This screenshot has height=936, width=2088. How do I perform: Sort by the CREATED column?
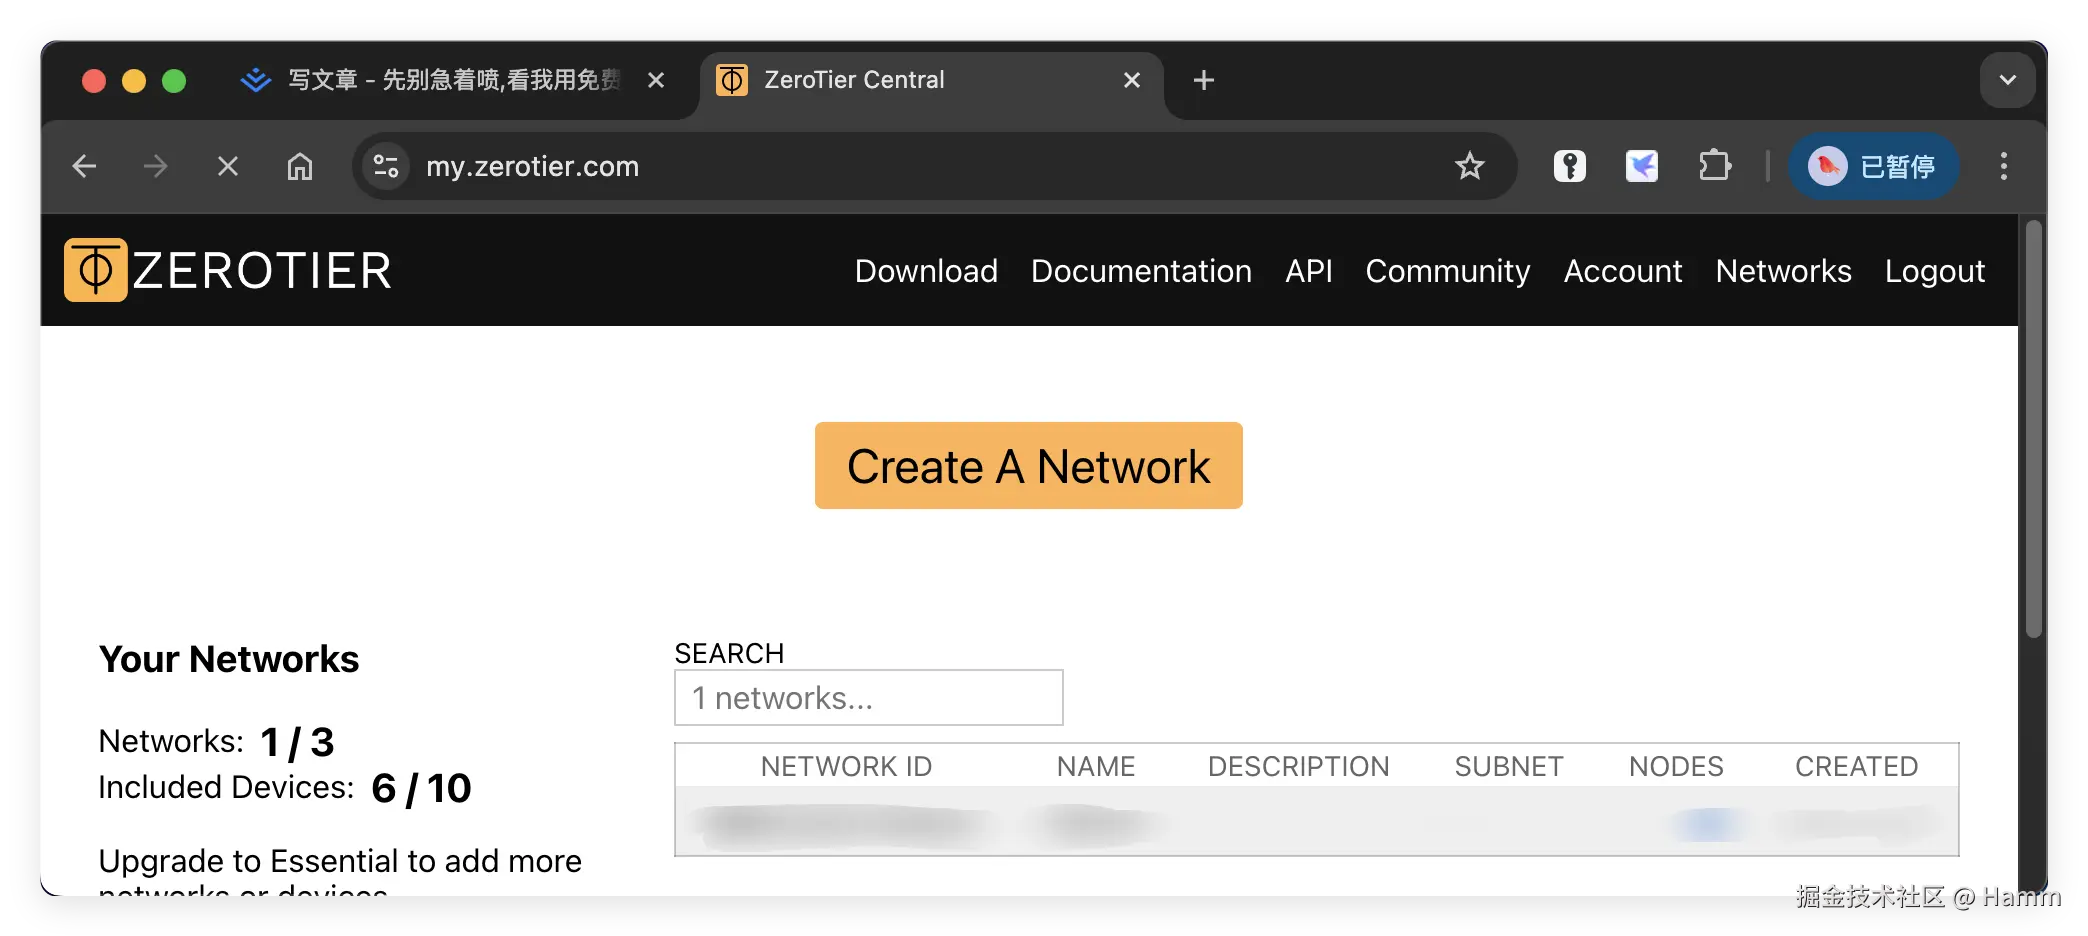click(x=1857, y=766)
